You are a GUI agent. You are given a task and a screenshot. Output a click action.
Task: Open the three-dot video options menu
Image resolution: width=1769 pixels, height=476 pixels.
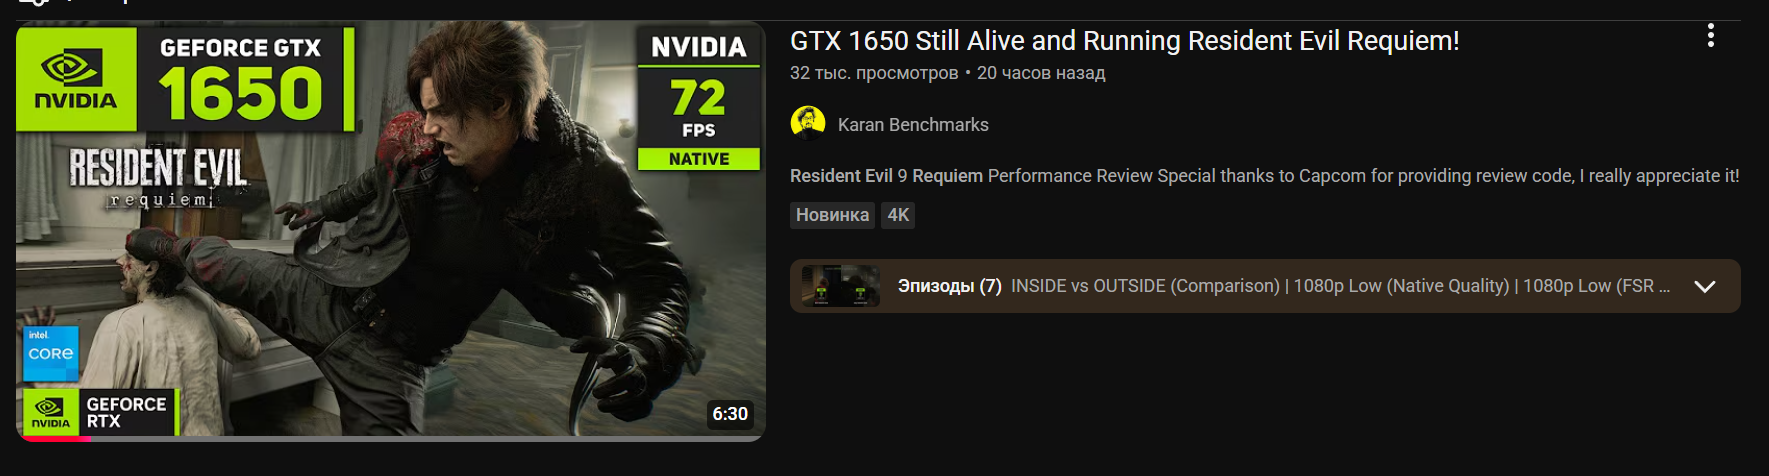[1711, 36]
